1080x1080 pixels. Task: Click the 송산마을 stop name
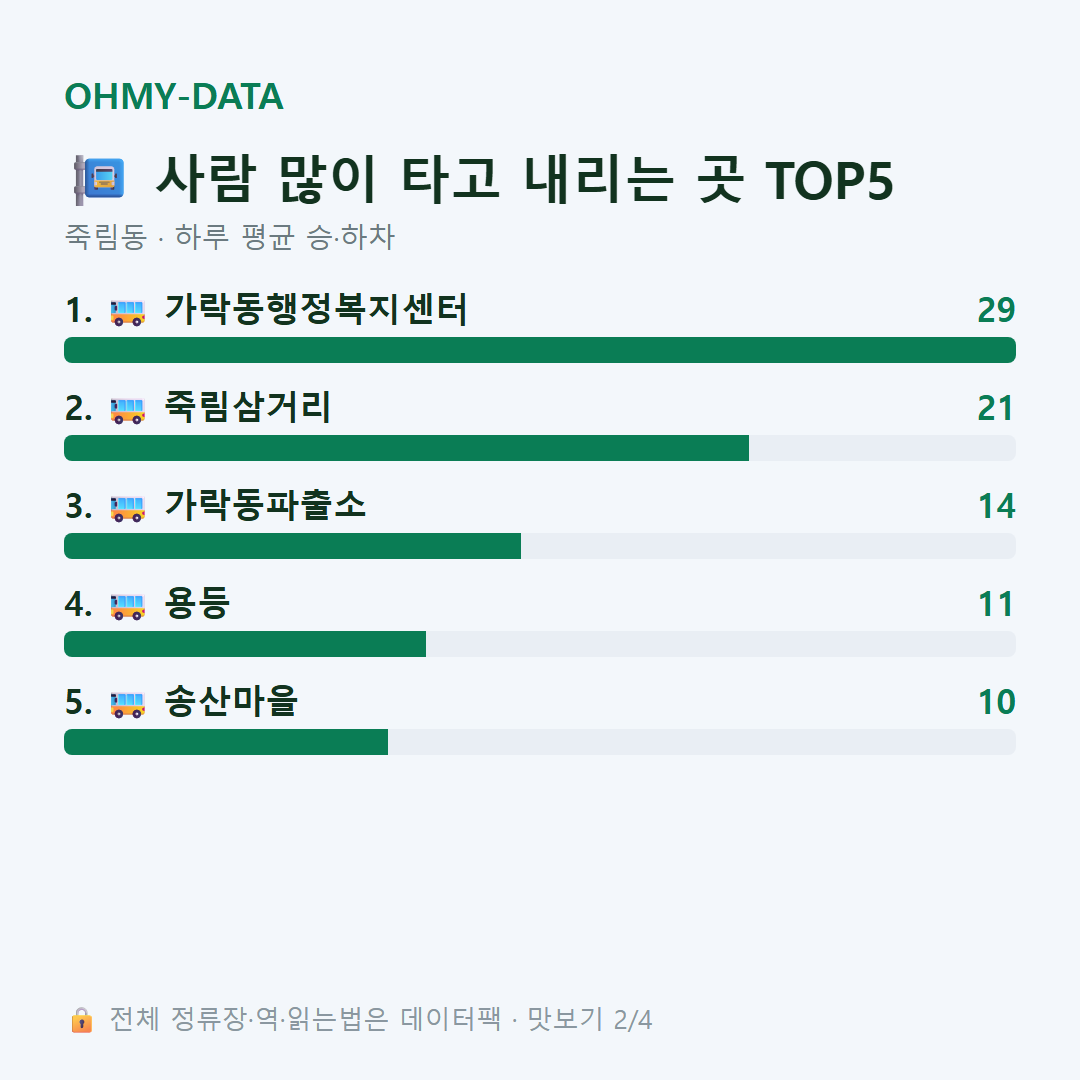tap(231, 701)
